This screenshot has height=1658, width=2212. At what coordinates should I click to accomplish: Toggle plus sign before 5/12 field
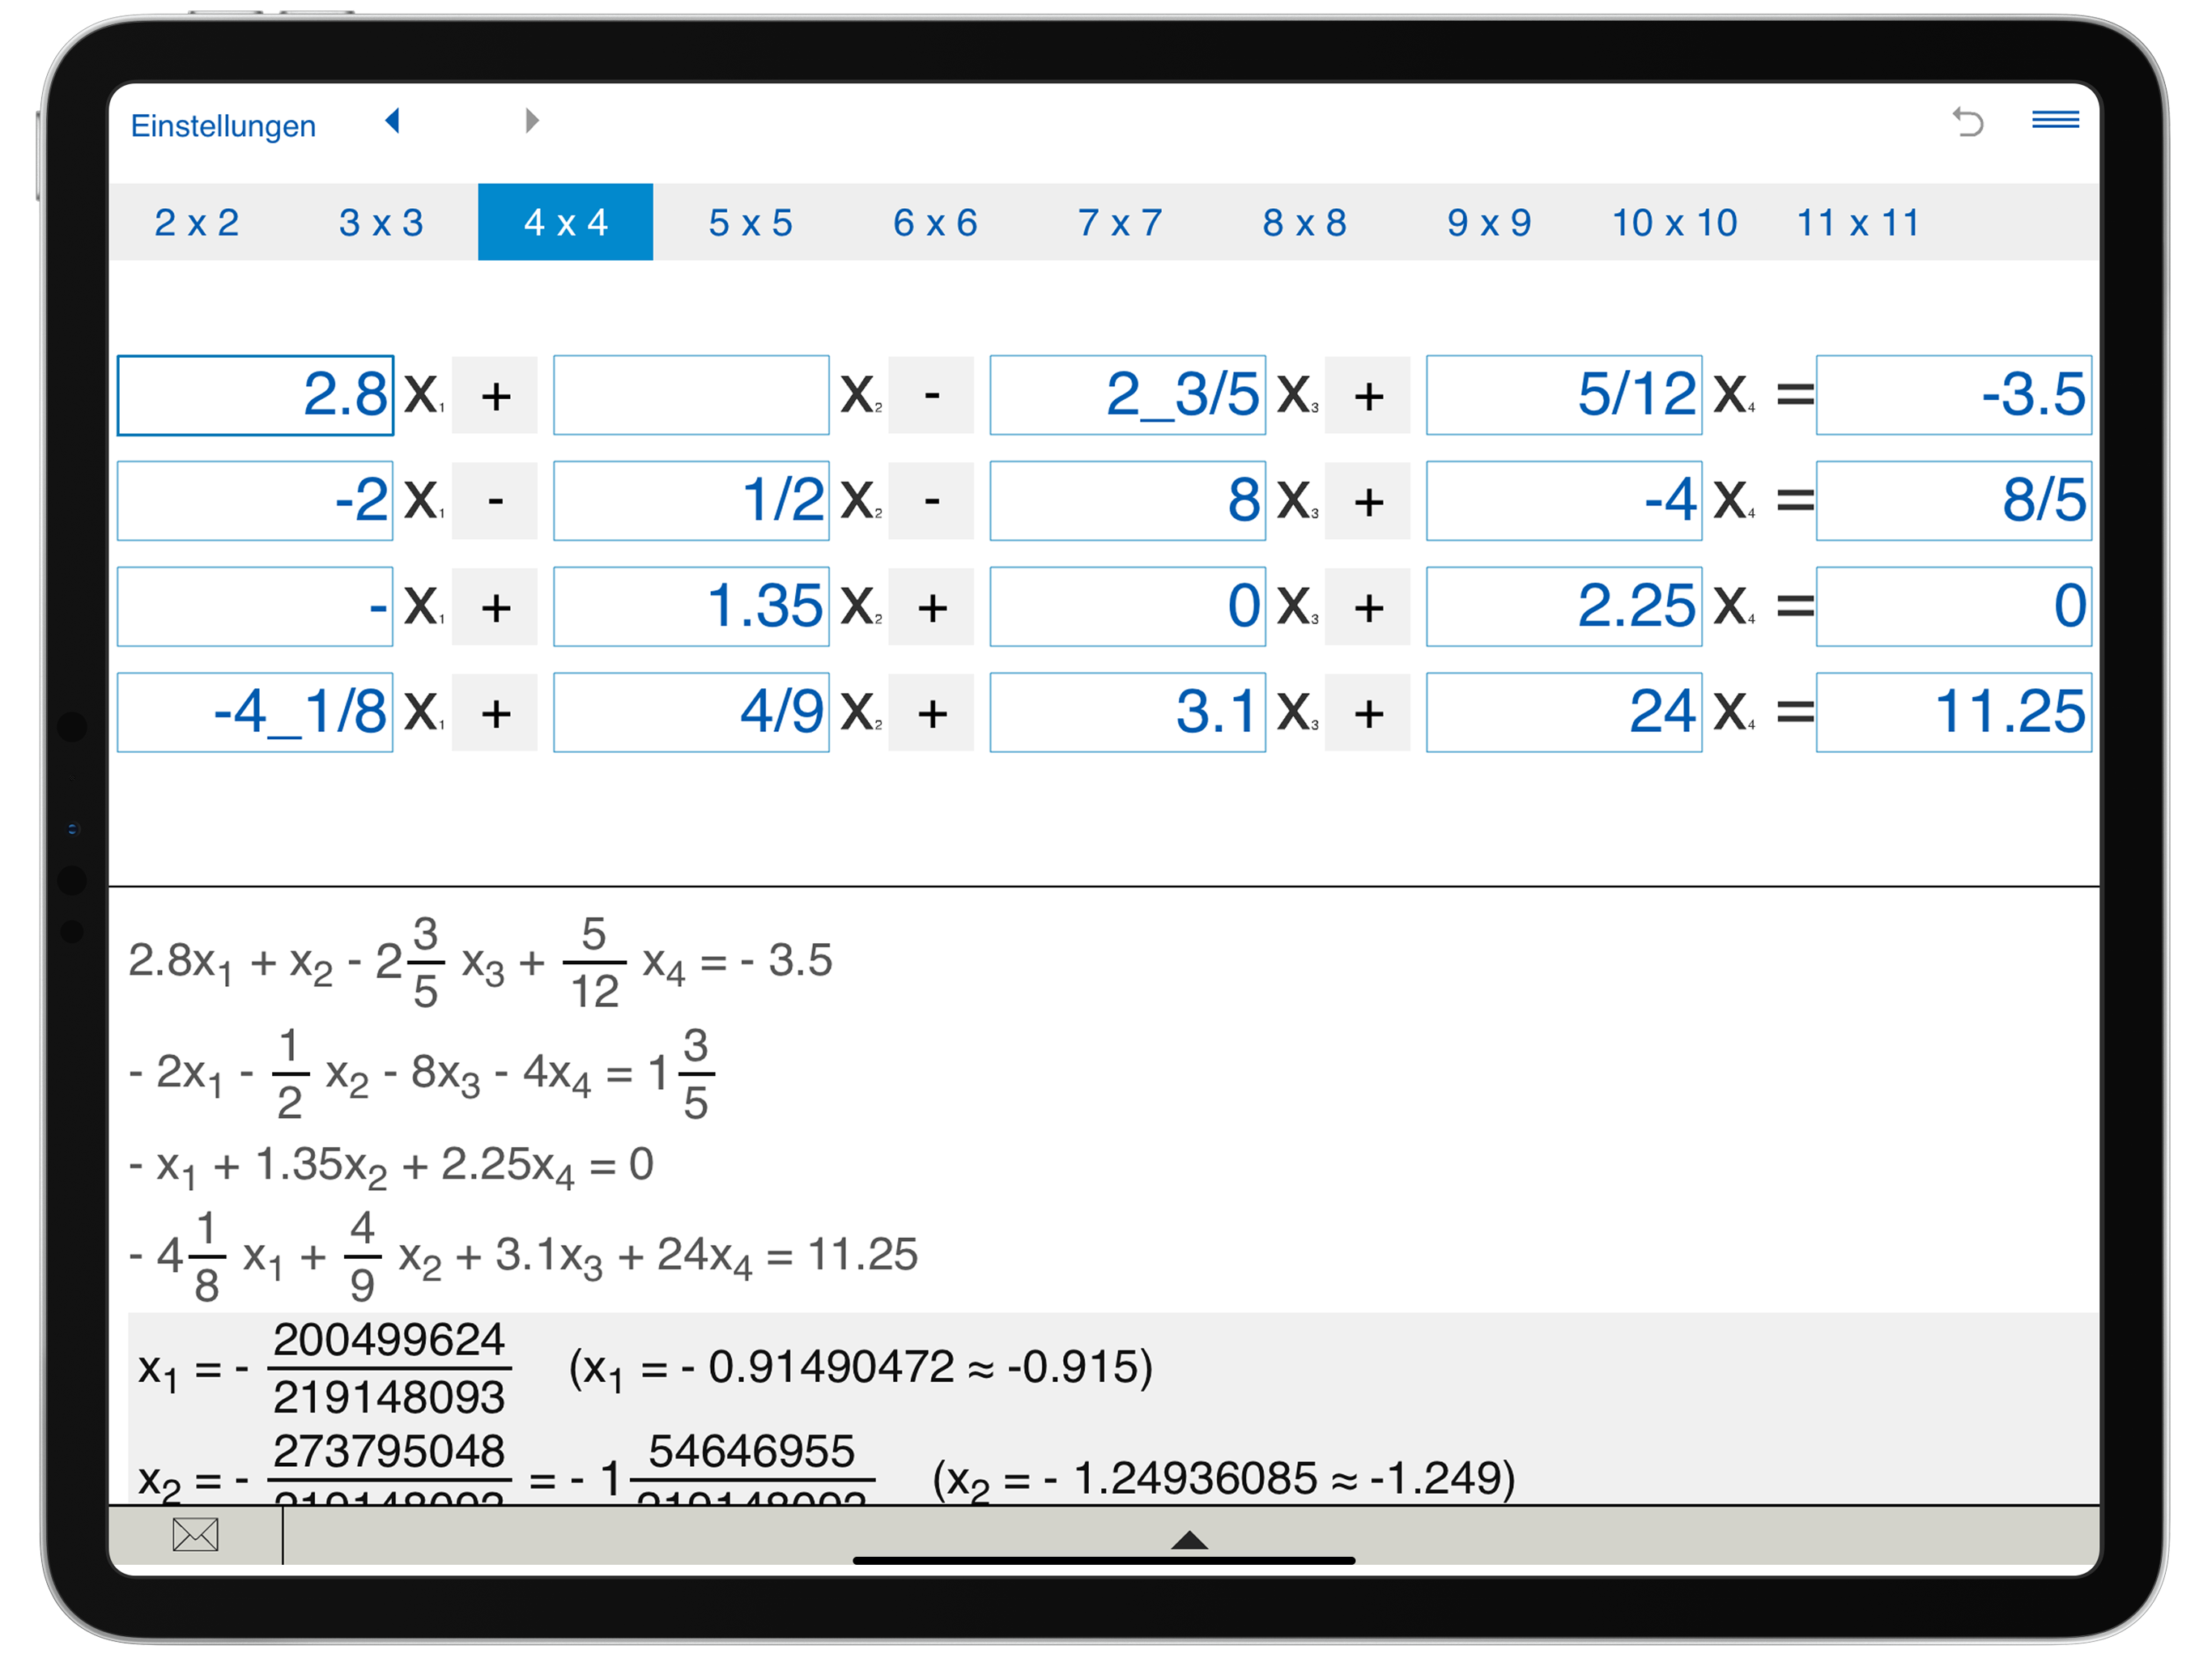click(1368, 395)
